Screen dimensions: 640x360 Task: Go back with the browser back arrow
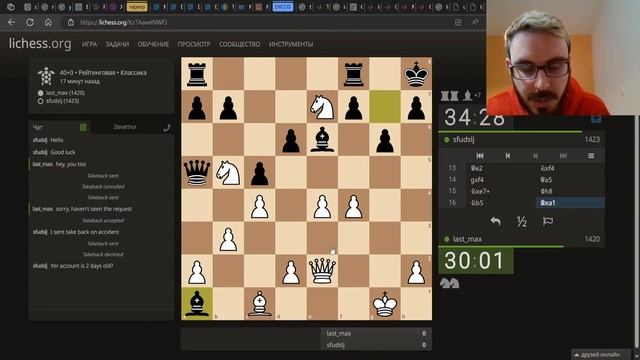[11, 22]
